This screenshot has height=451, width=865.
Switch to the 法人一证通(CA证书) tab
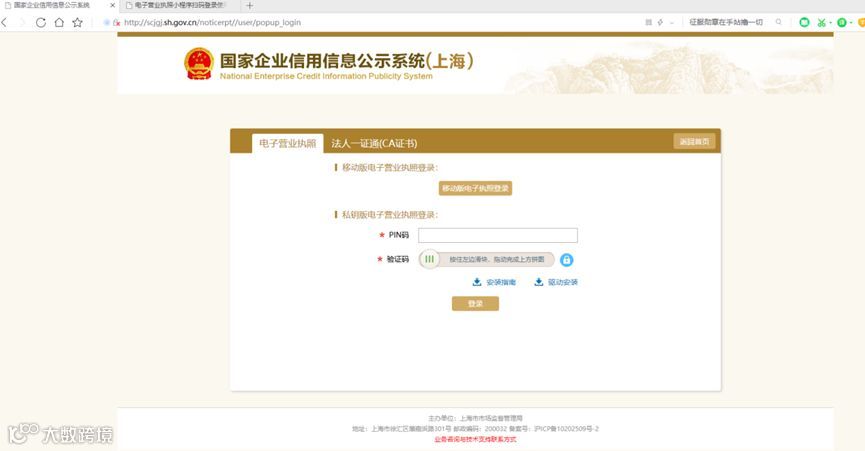click(374, 143)
